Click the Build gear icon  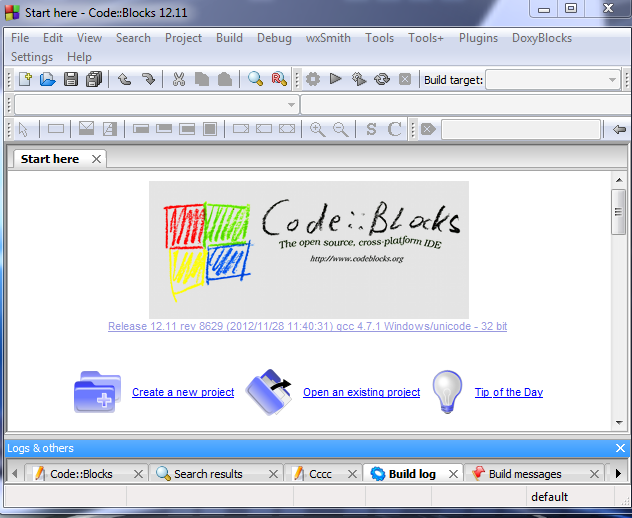coord(313,79)
